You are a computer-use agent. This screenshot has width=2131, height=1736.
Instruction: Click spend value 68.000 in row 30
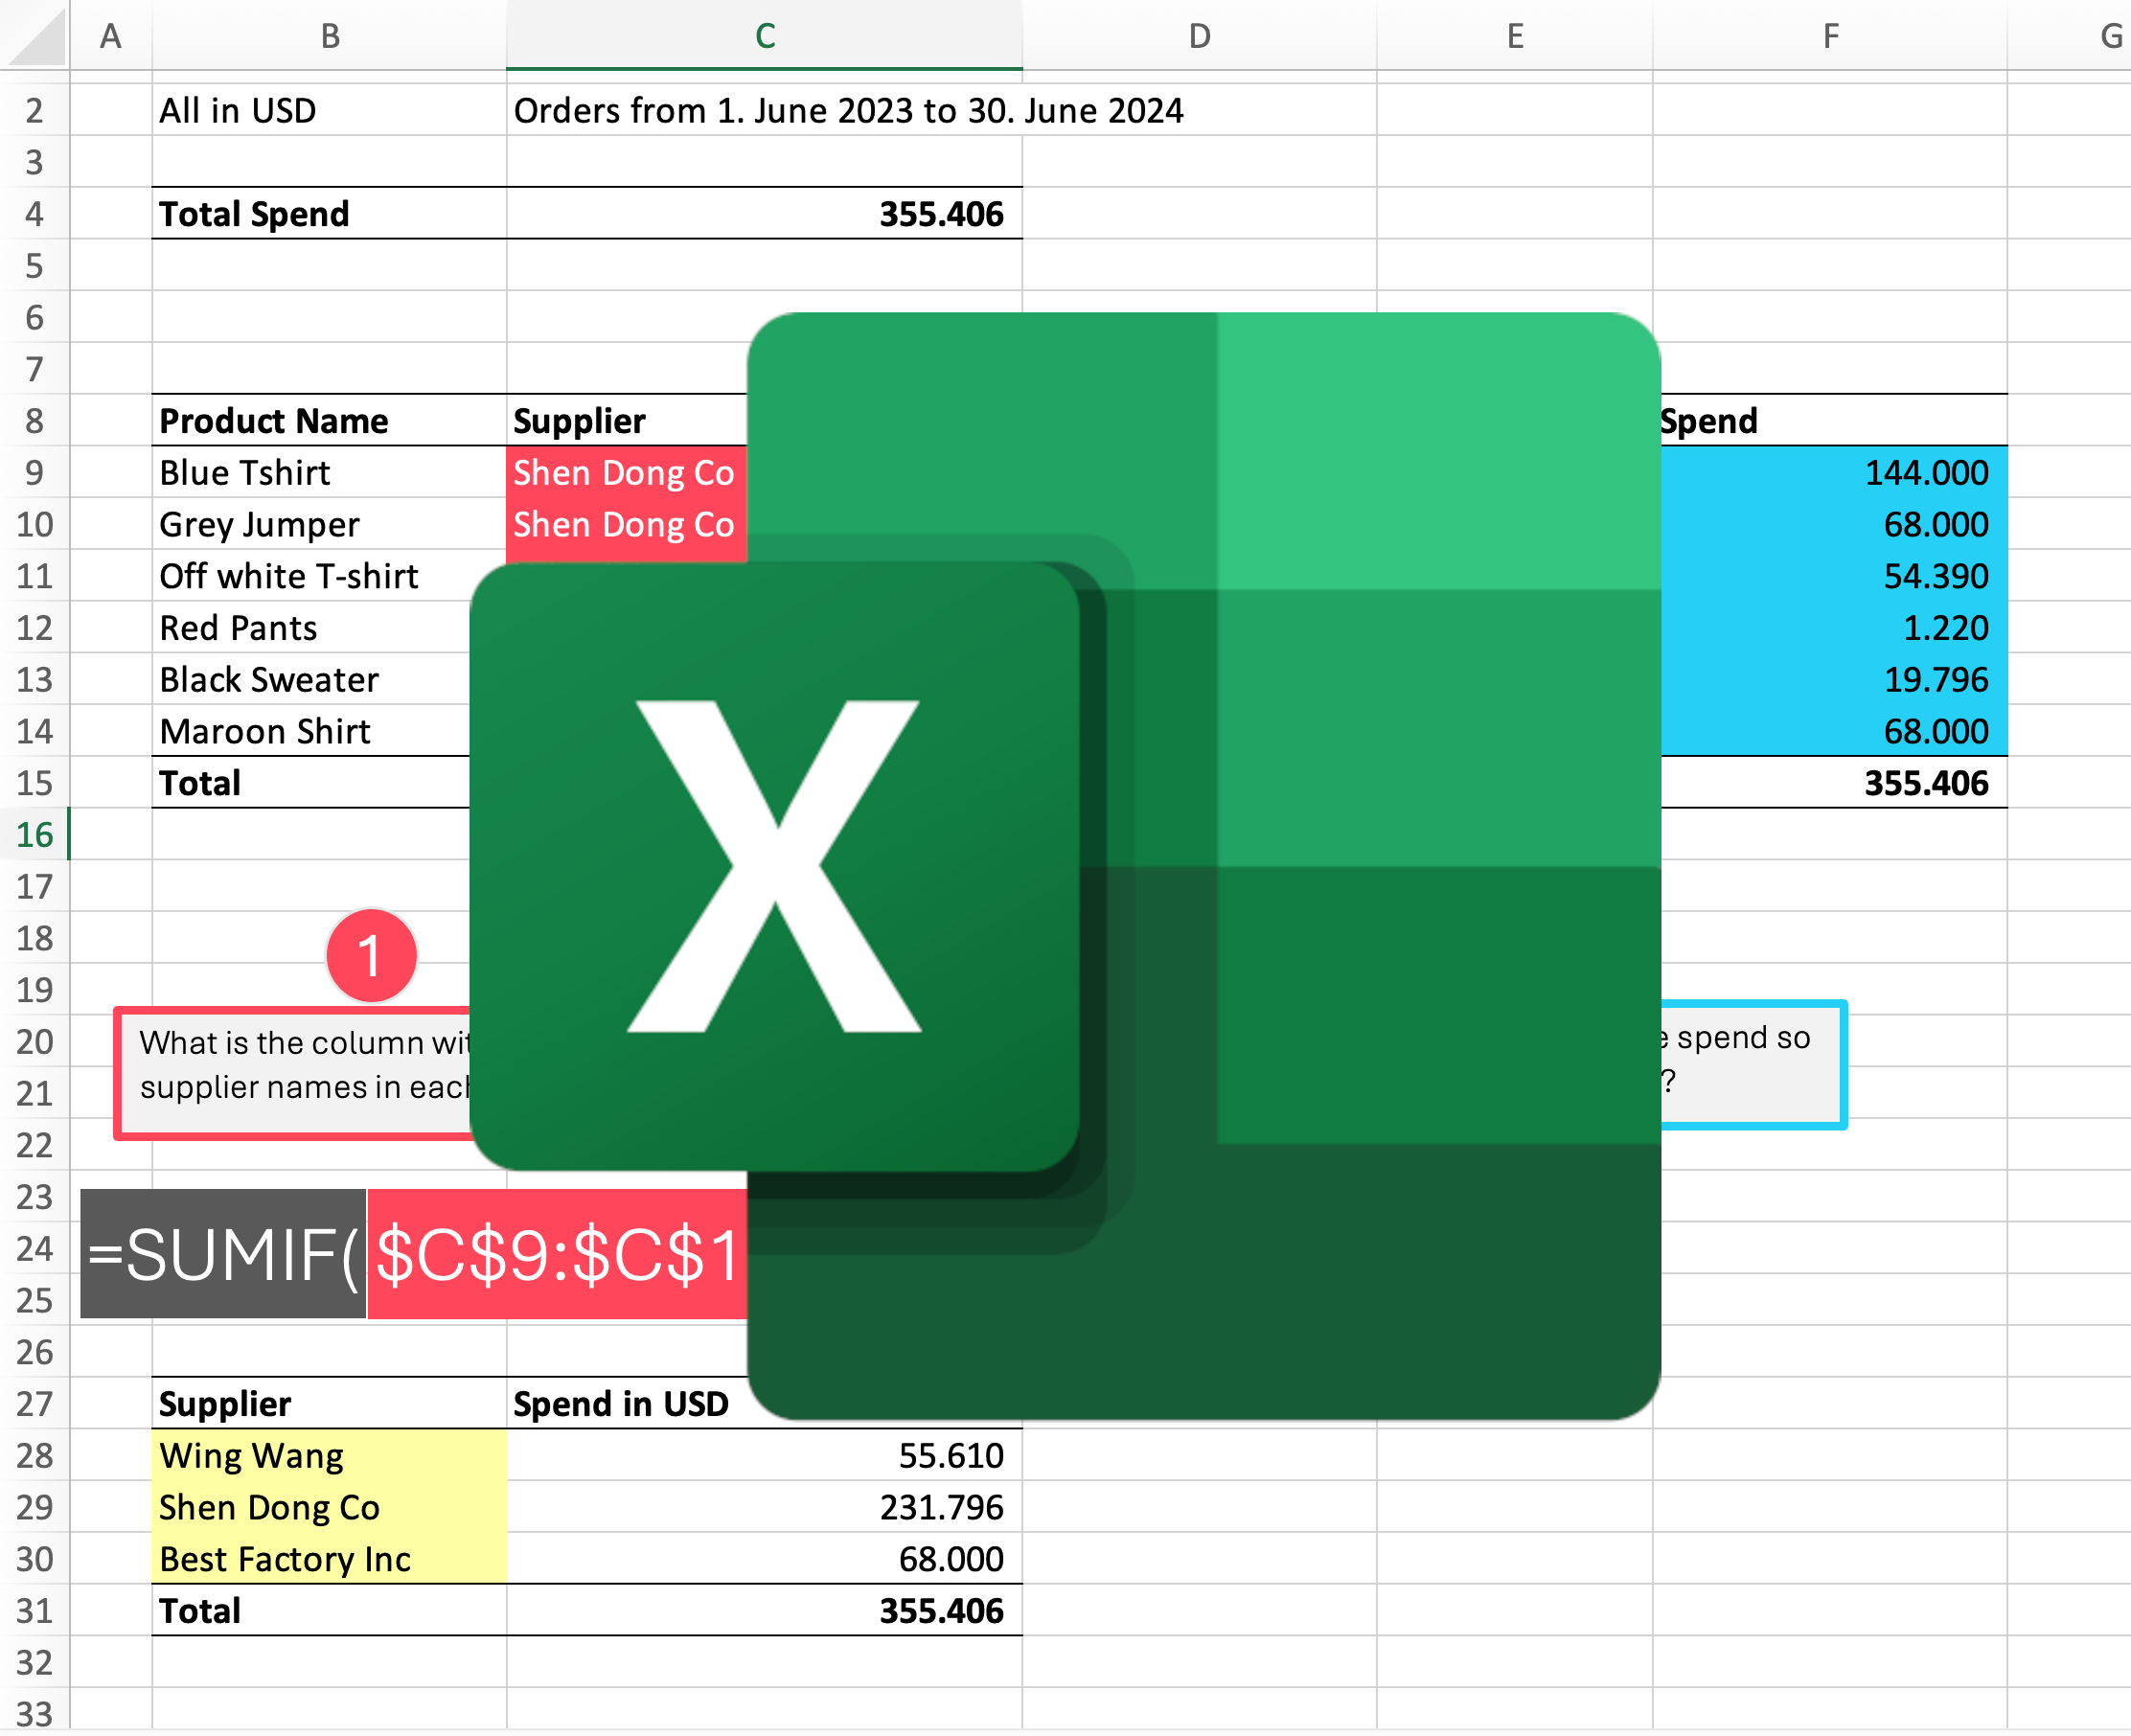(764, 1558)
